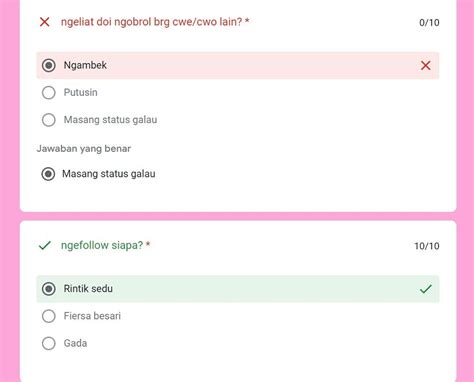Click the correct-answer Masang status galau radio
Screen dimensions: 474x382
(x=48, y=174)
